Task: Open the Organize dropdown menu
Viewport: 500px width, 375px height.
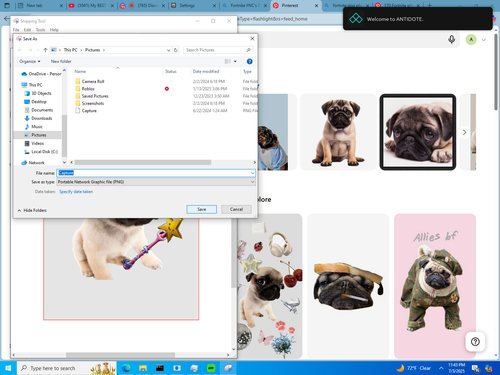Action: tap(30, 61)
